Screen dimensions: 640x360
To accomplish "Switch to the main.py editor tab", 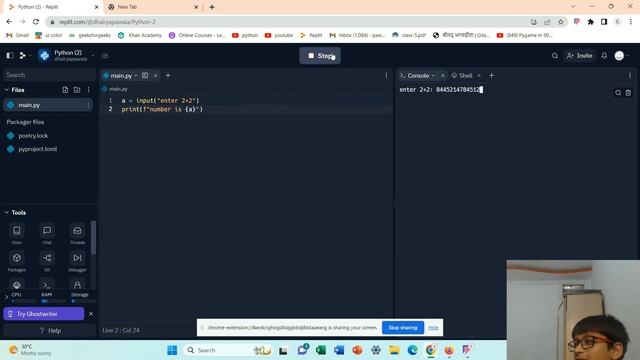I will point(121,76).
